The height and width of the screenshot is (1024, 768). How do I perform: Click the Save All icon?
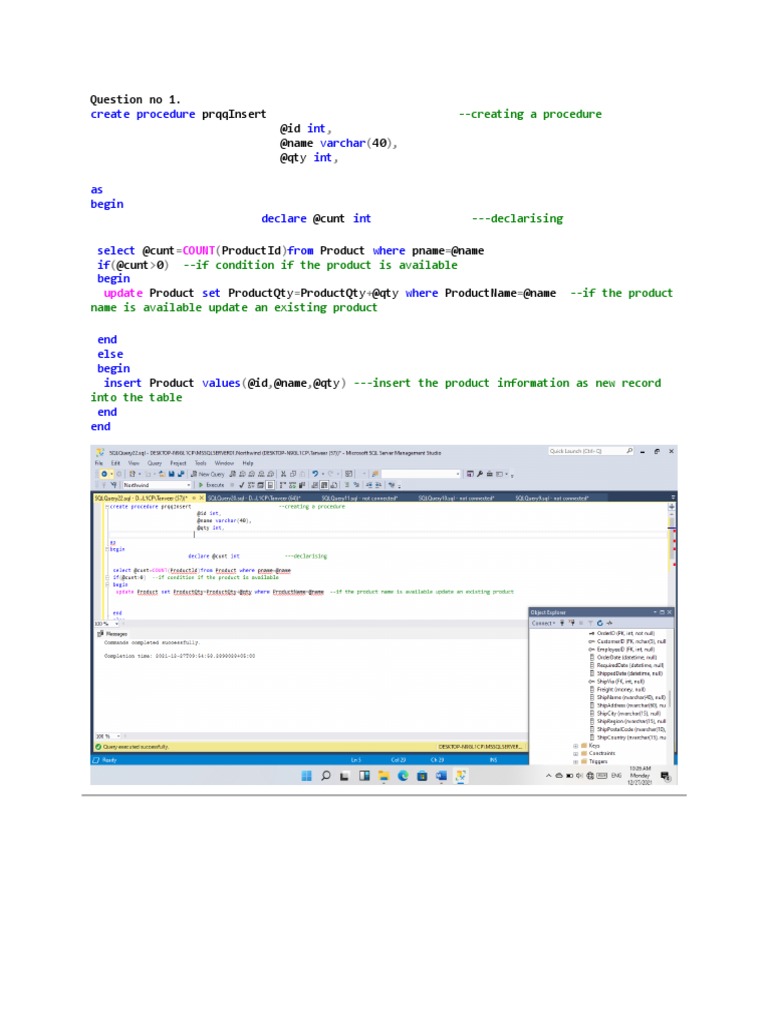[x=180, y=474]
